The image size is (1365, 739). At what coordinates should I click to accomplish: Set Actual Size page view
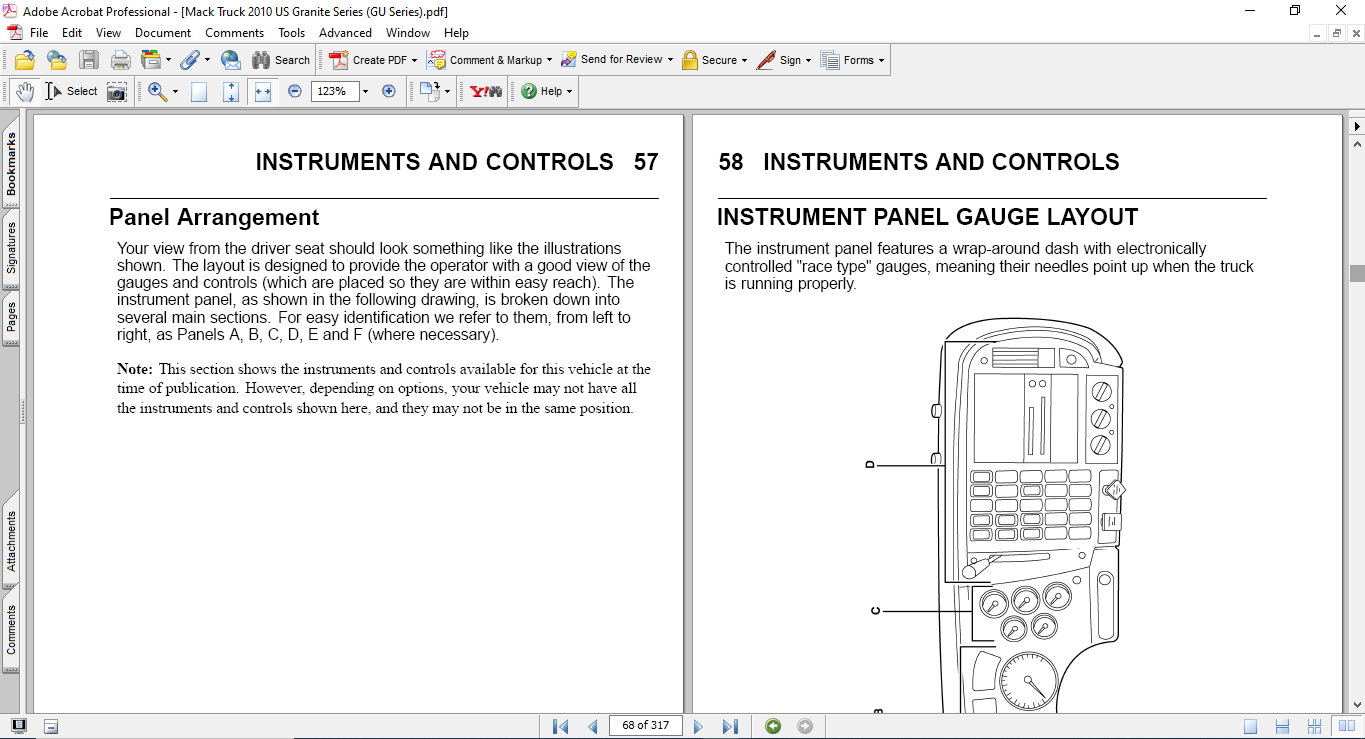(x=199, y=91)
